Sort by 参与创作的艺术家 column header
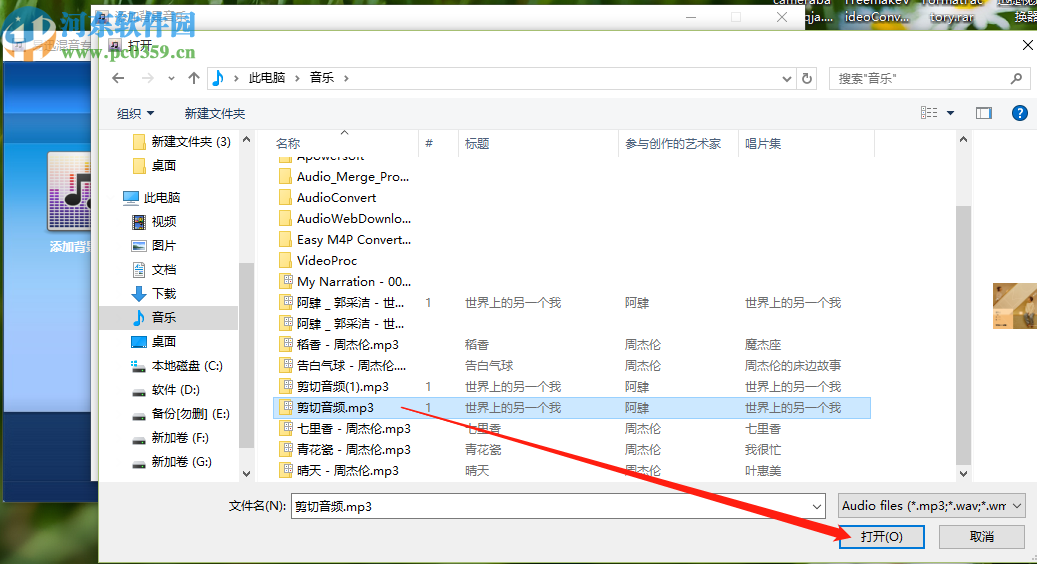The image size is (1037, 564). pos(679,143)
